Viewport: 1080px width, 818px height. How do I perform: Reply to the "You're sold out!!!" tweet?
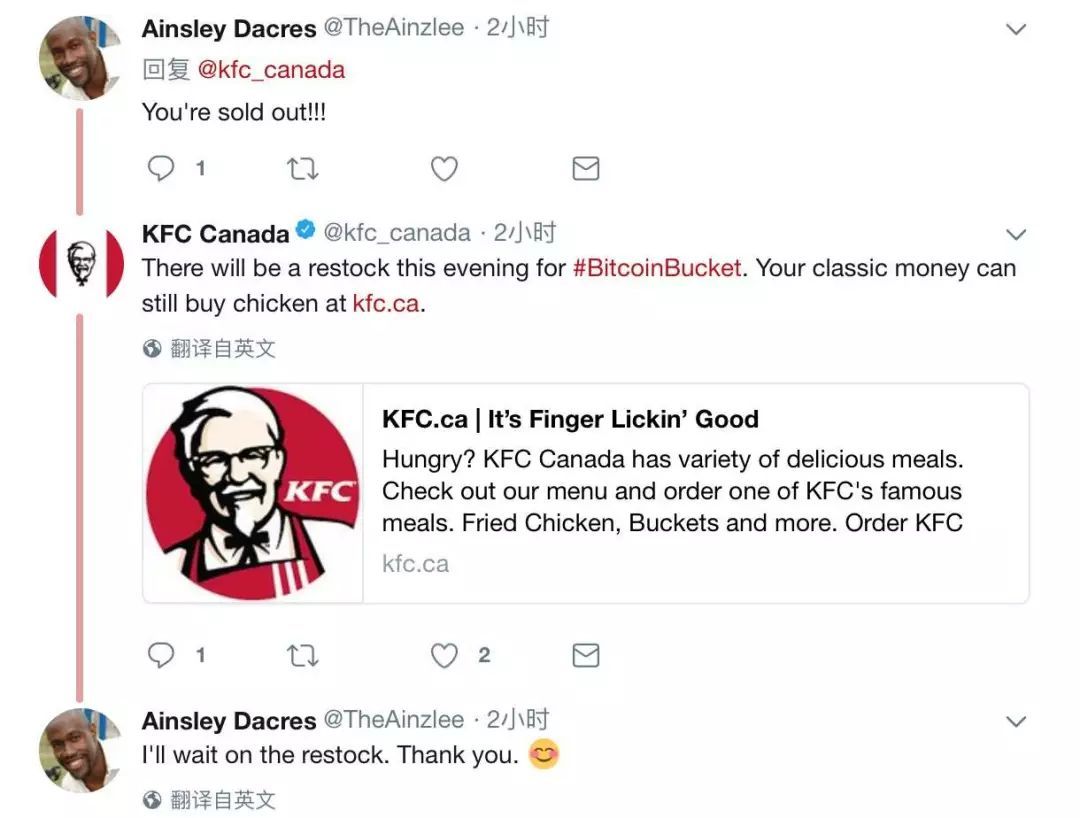(x=161, y=169)
